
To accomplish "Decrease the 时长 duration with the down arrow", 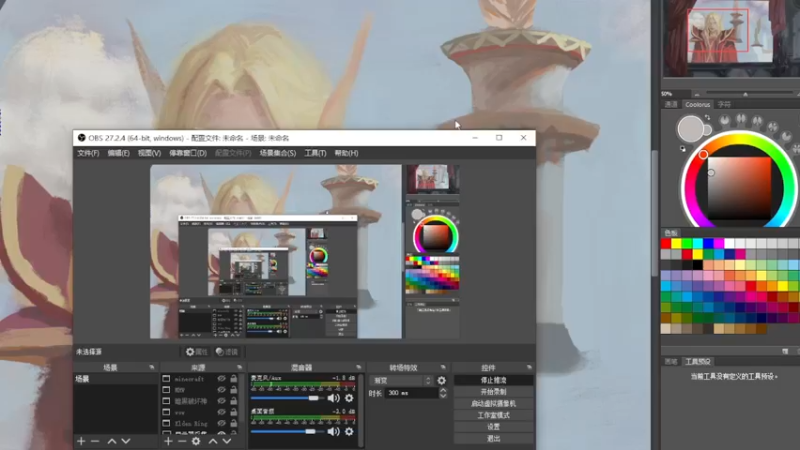I will pos(443,395).
